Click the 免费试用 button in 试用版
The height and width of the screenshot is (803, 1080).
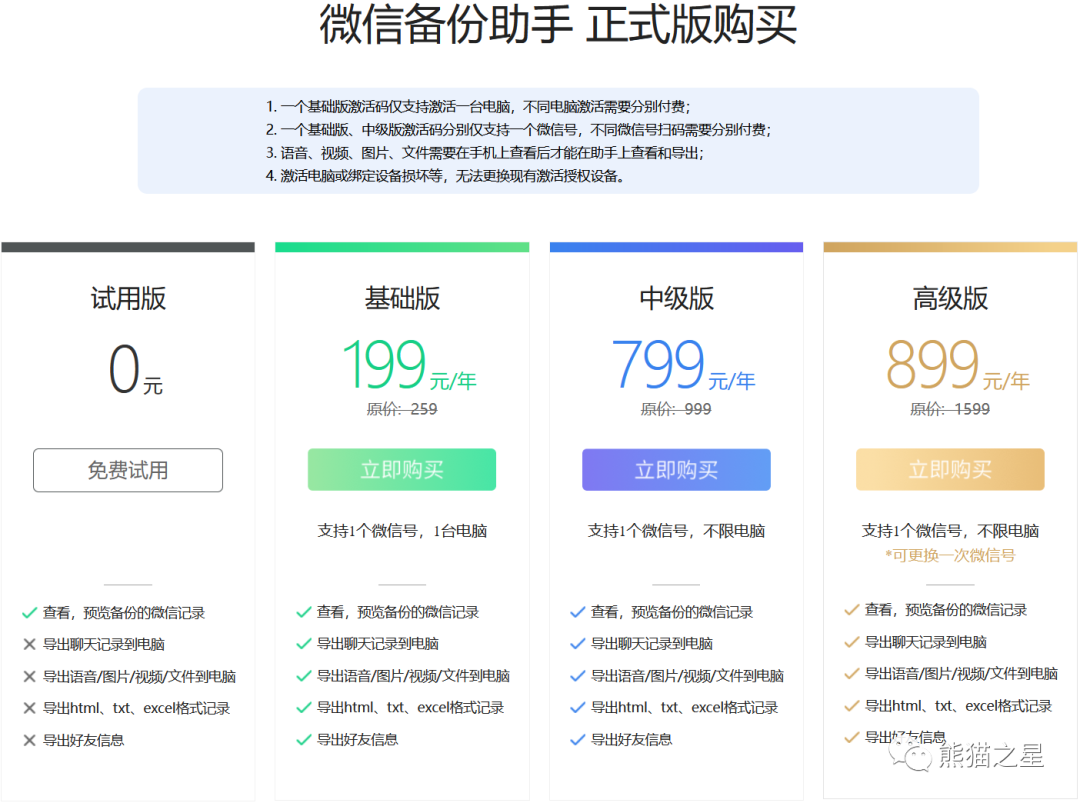128,470
